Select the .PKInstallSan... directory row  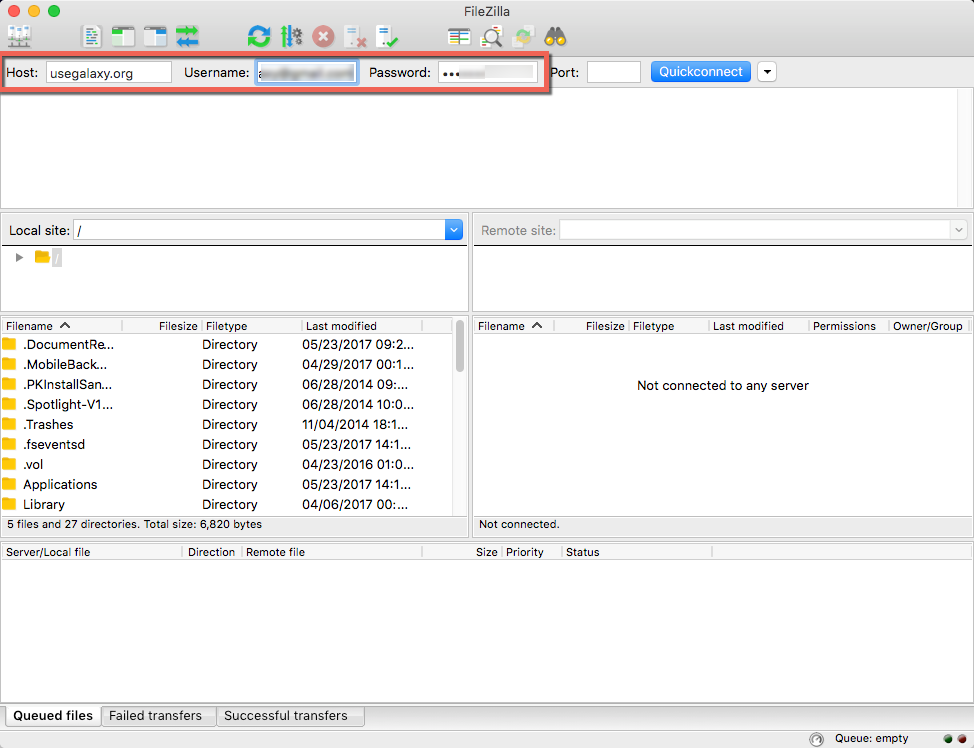(227, 384)
